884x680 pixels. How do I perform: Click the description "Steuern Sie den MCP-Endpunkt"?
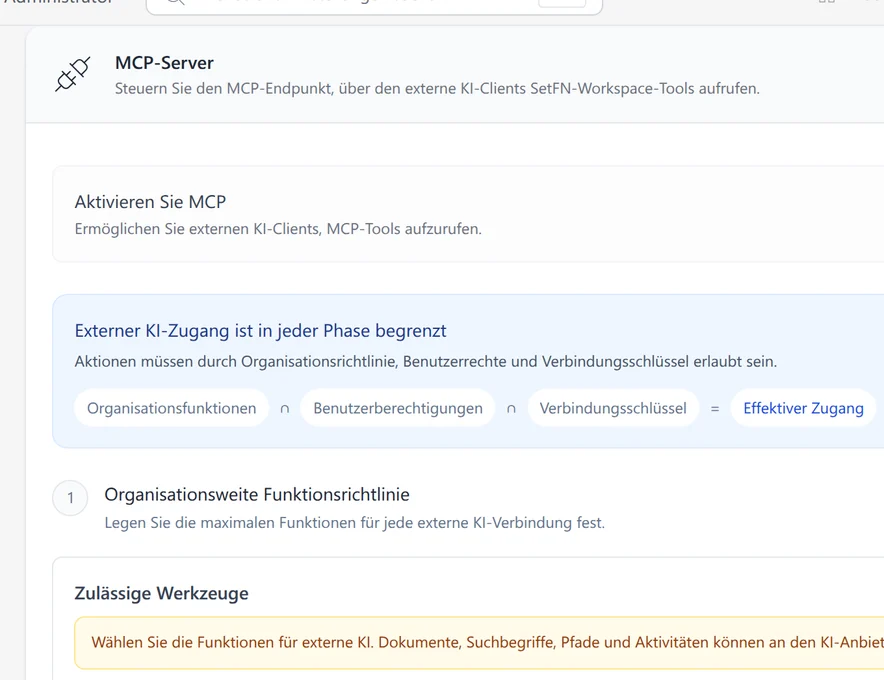point(437,89)
